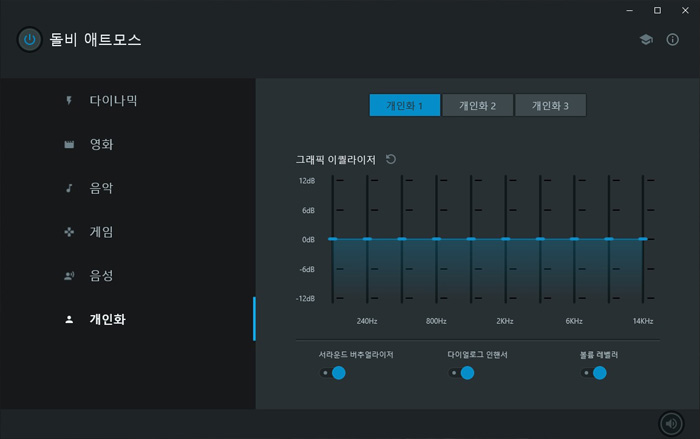The height and width of the screenshot is (439, 700).
Task: Click the 240Hz frequency label
Action: pos(367,321)
